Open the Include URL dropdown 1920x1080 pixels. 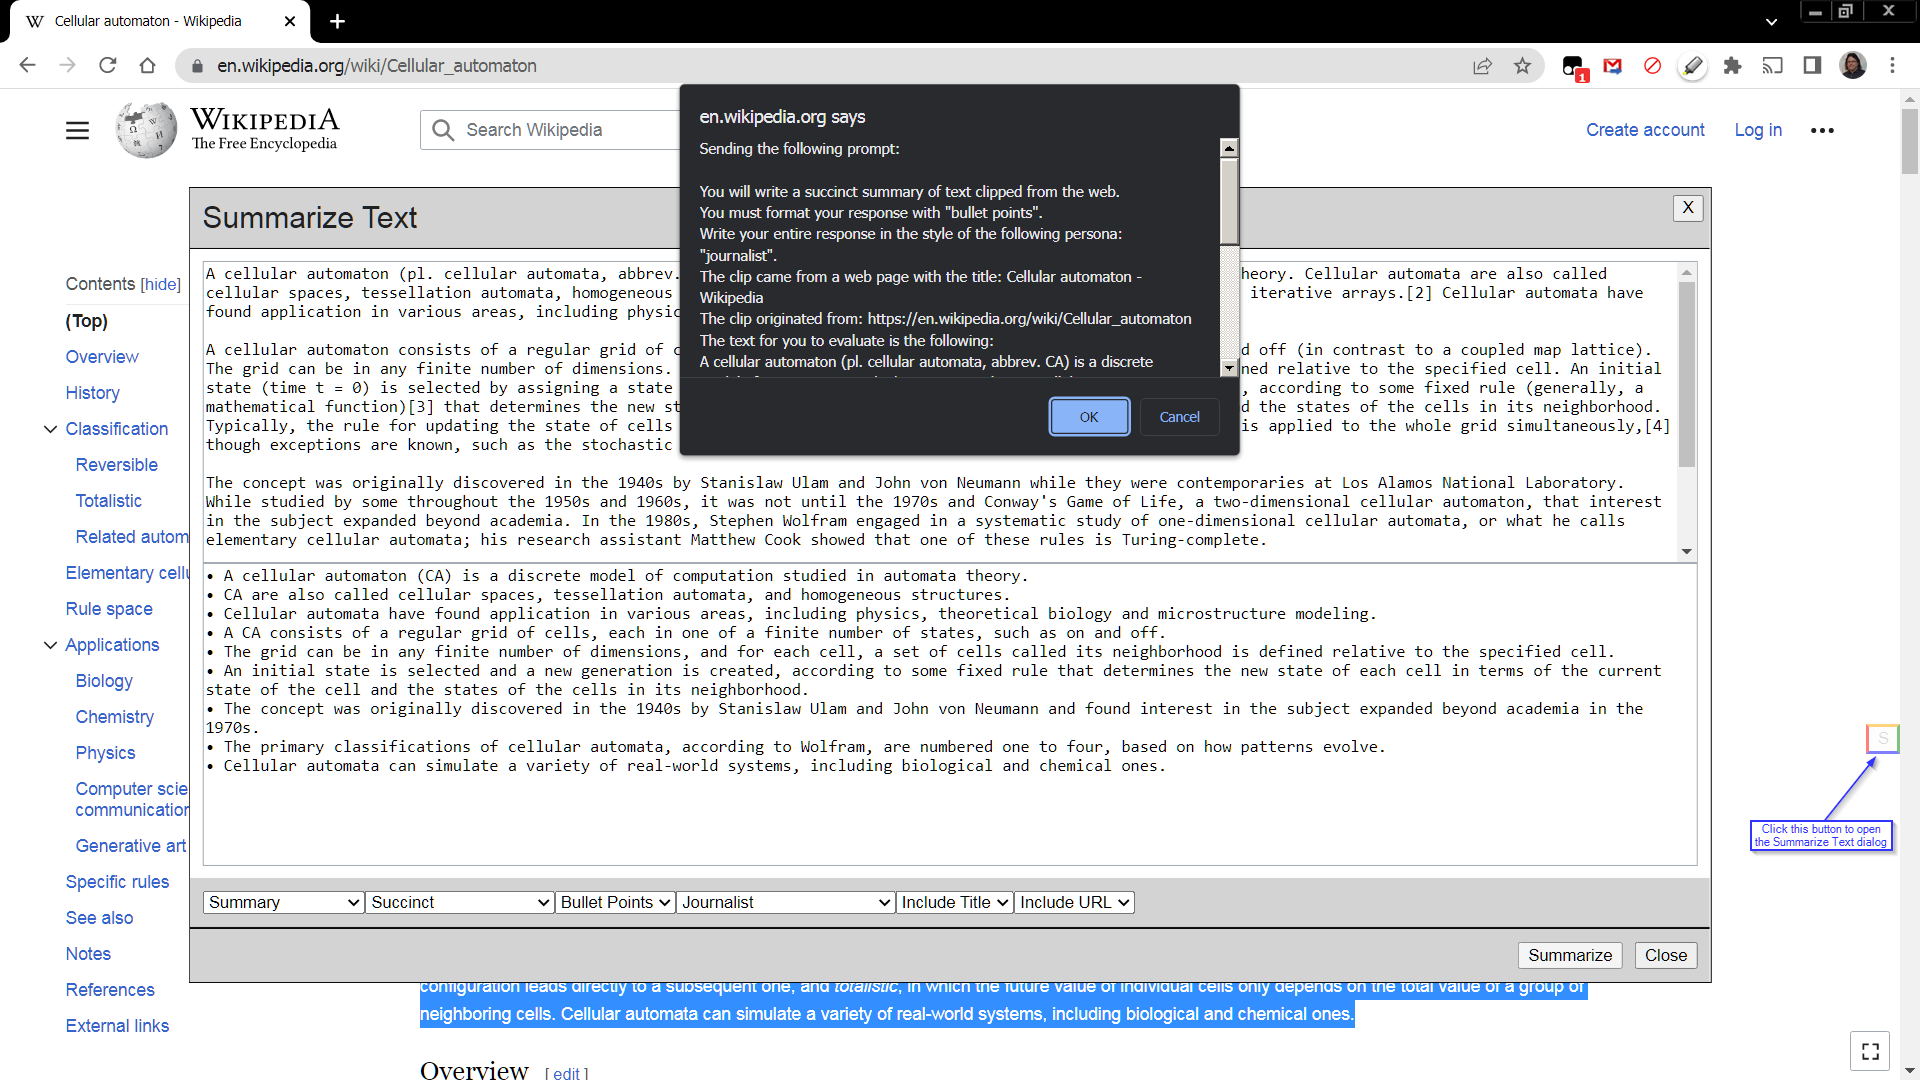coord(1075,902)
